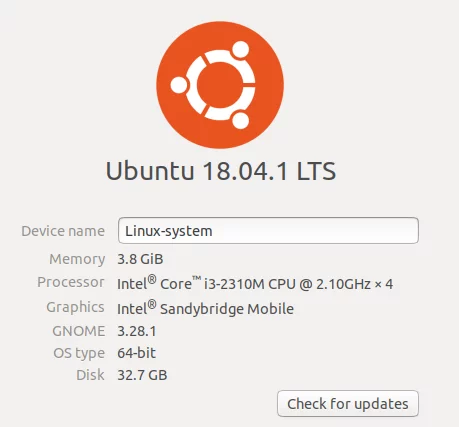The width and height of the screenshot is (459, 427).
Task: Select the GNOME version 3.28.1
Action: coord(137,331)
